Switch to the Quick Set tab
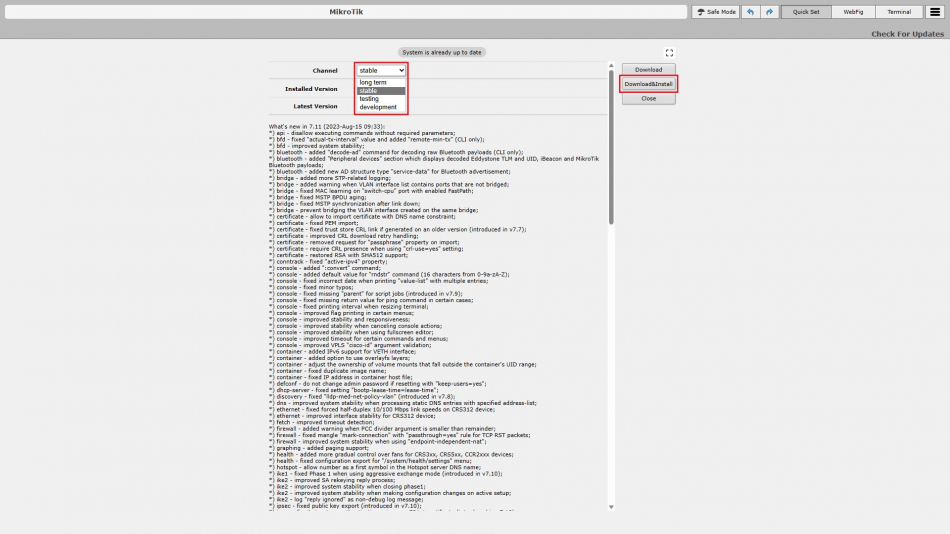This screenshot has width=950, height=534. click(806, 12)
